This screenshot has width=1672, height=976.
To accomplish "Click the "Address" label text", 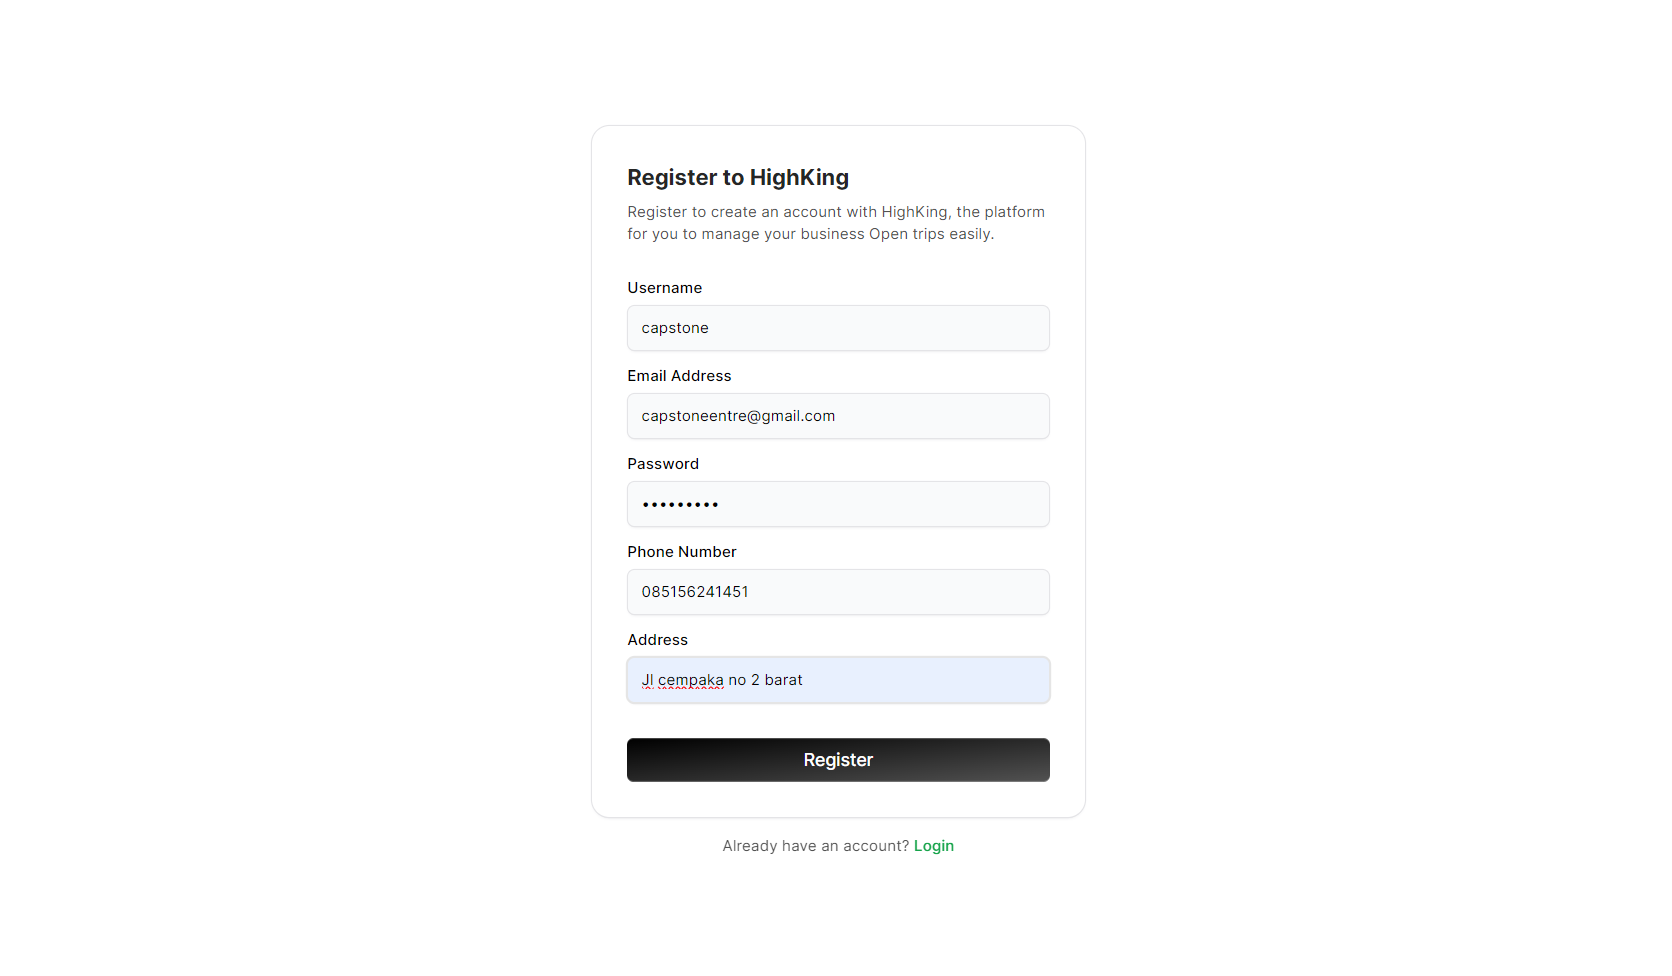I will [x=657, y=640].
